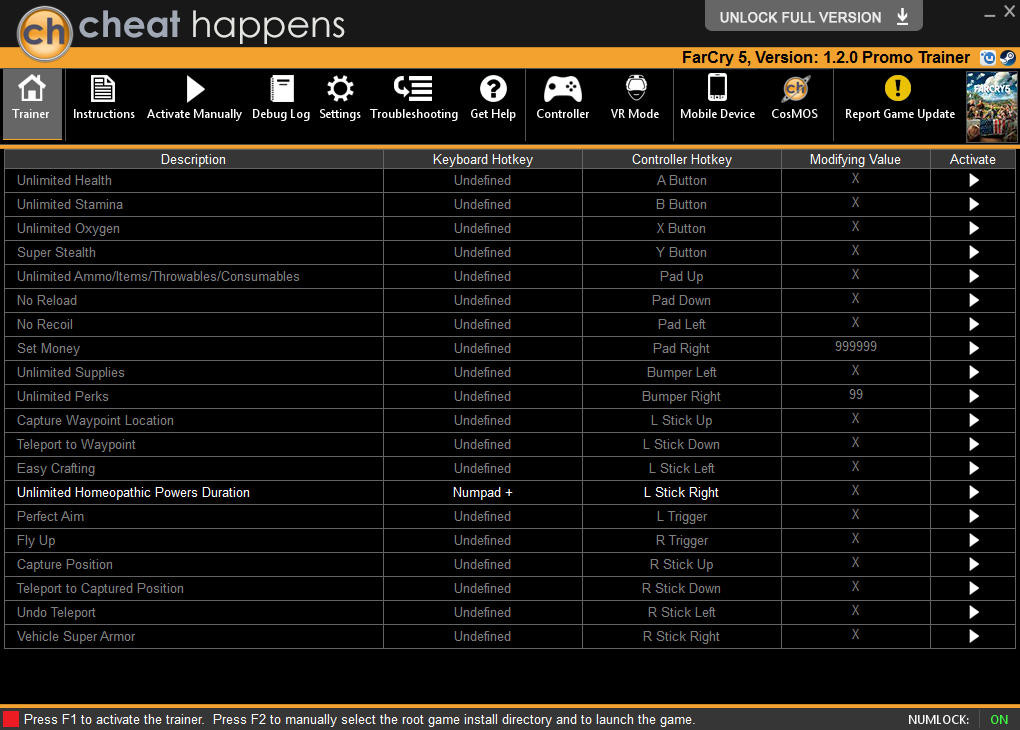Activate the Unlimited Health cheat arrow
The width and height of the screenshot is (1020, 730).
pyautogui.click(x=973, y=180)
